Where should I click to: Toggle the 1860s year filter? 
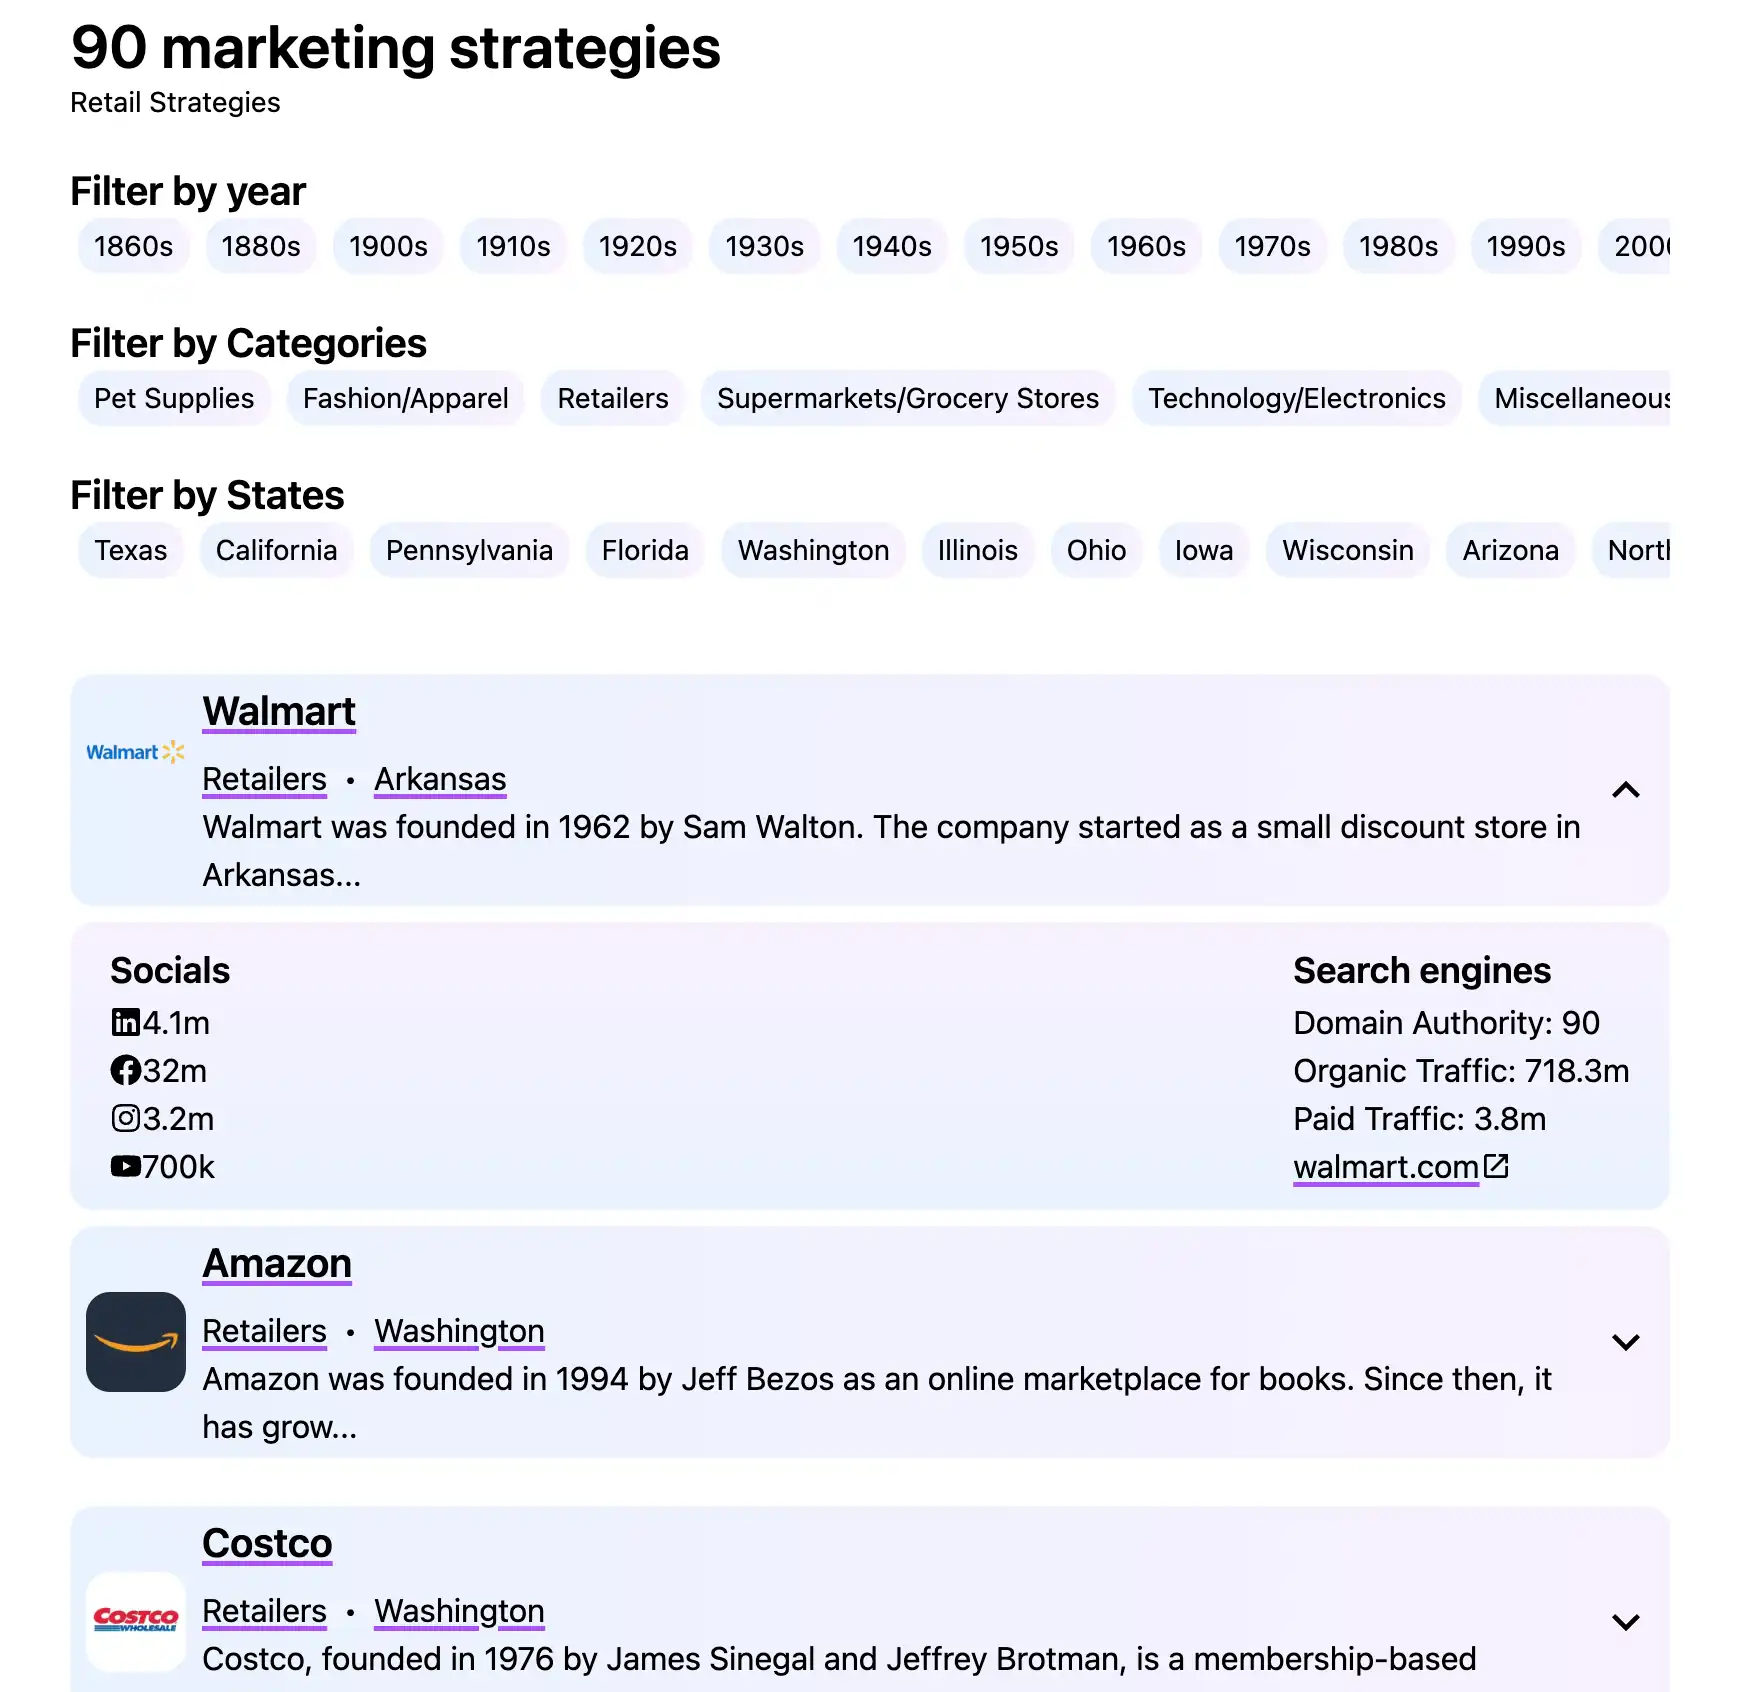(133, 246)
